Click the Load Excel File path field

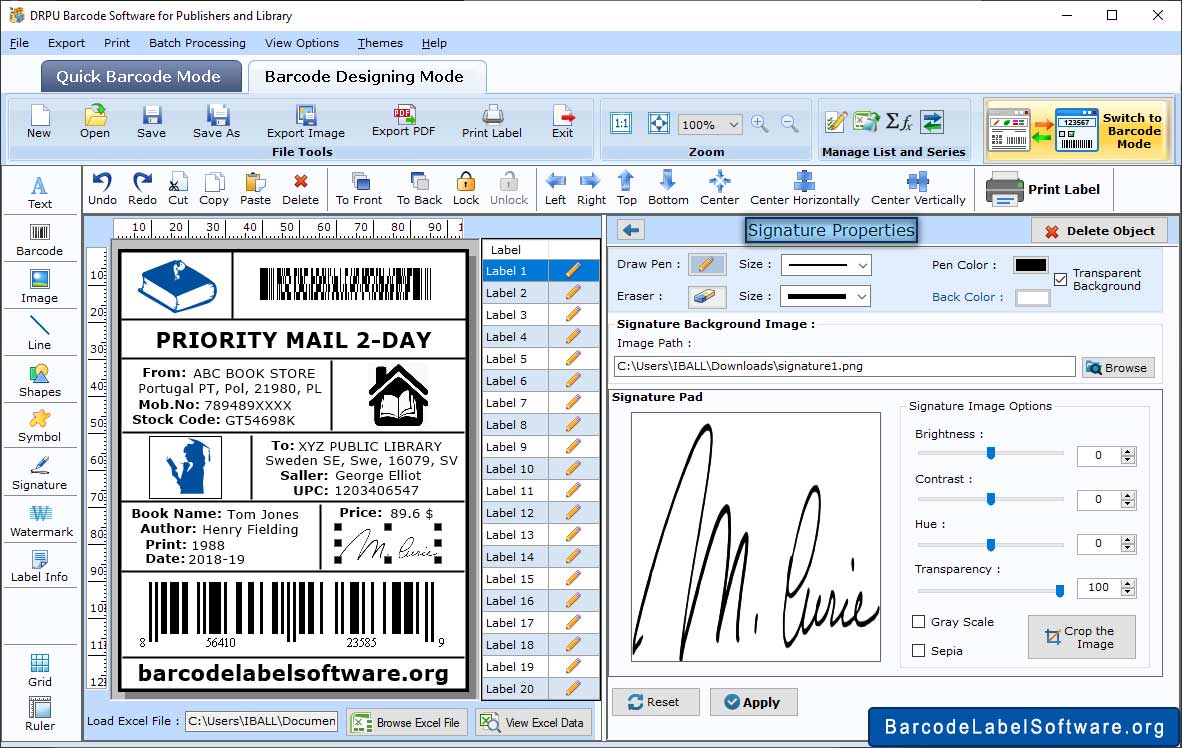point(262,721)
